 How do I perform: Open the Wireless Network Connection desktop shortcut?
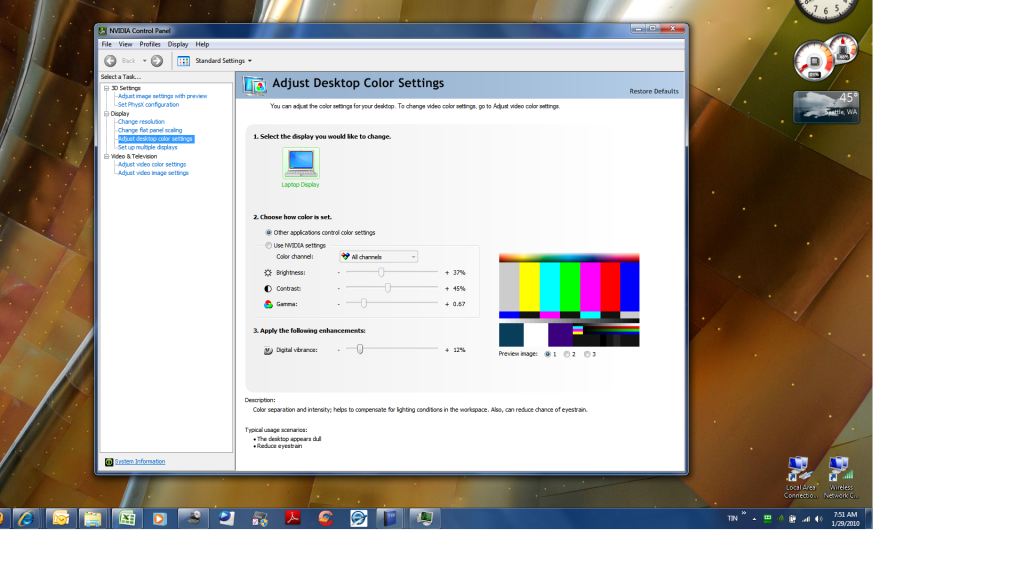point(840,478)
